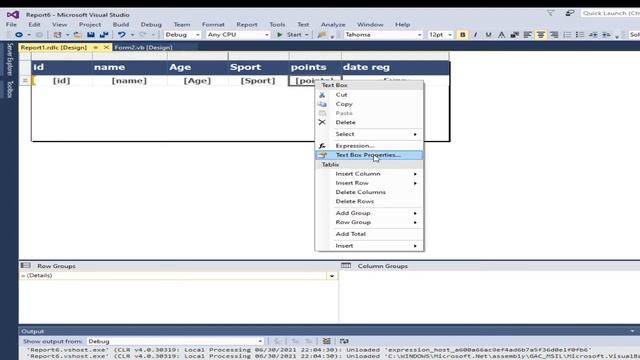
Task: Choose Add Total from the context menu
Action: pos(369,234)
